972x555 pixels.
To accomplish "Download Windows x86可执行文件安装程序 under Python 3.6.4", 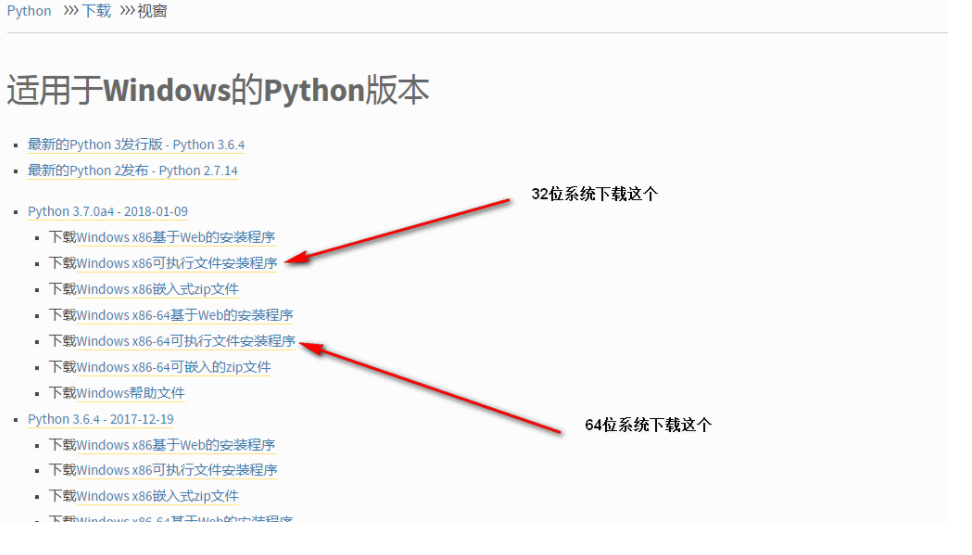I will click(x=177, y=471).
